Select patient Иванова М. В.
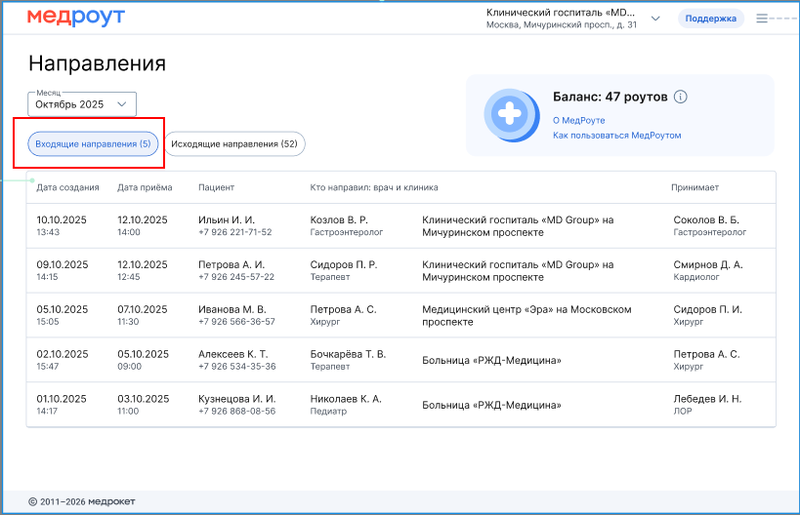 tap(232, 309)
